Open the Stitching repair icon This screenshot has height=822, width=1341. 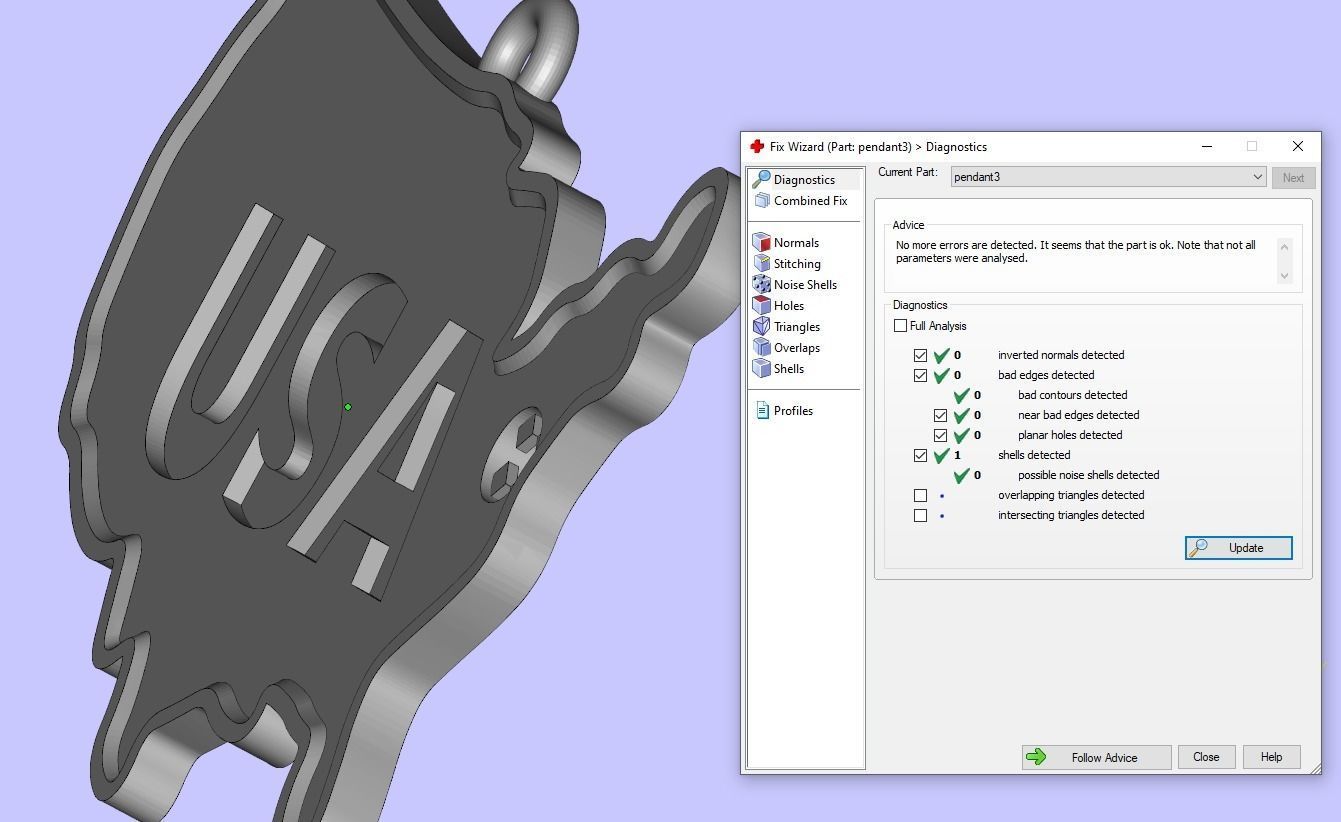click(761, 264)
